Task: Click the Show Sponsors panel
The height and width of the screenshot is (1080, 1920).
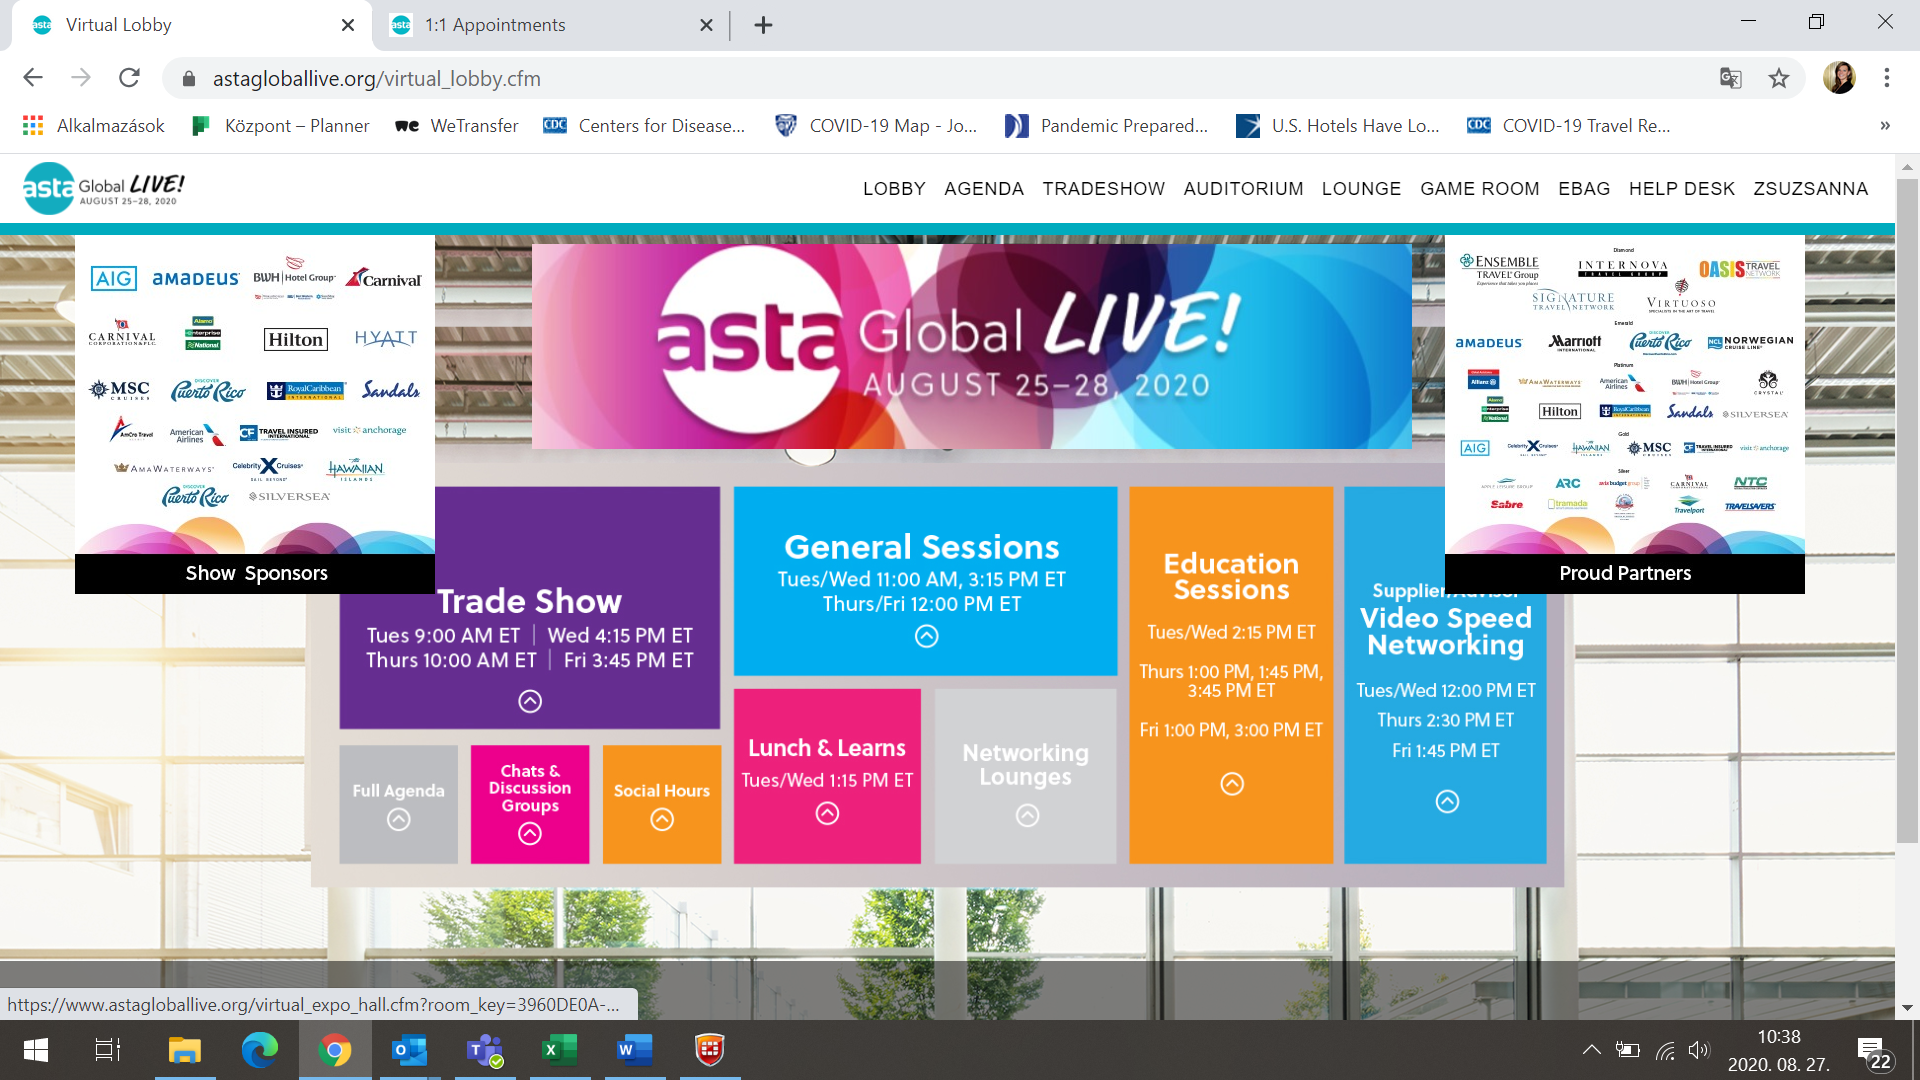Action: coord(255,414)
